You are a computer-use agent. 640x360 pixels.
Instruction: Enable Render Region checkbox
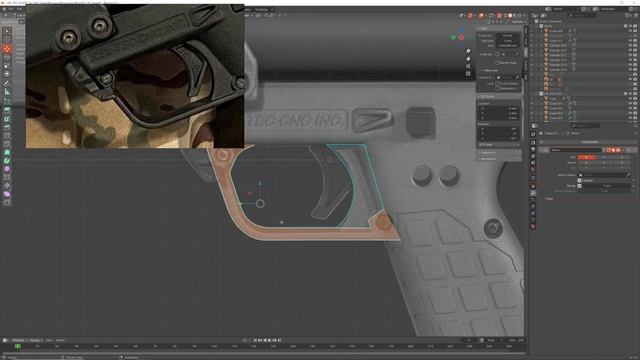point(498,63)
